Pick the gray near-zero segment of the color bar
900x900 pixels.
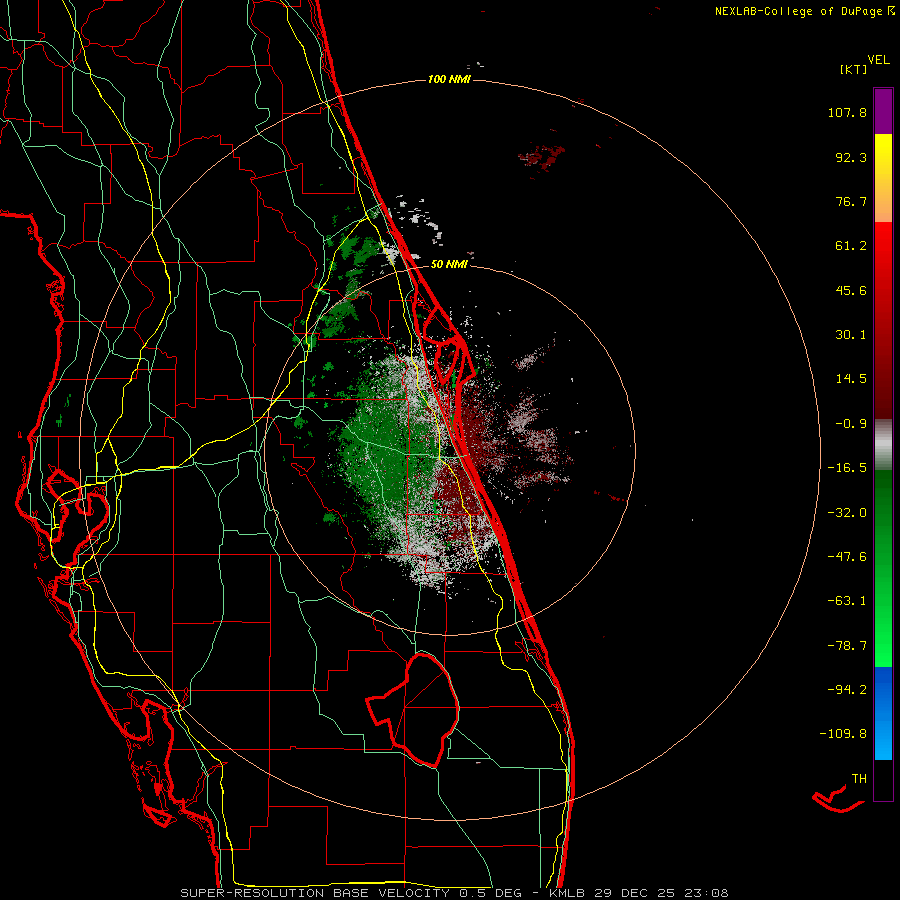pyautogui.click(x=883, y=445)
